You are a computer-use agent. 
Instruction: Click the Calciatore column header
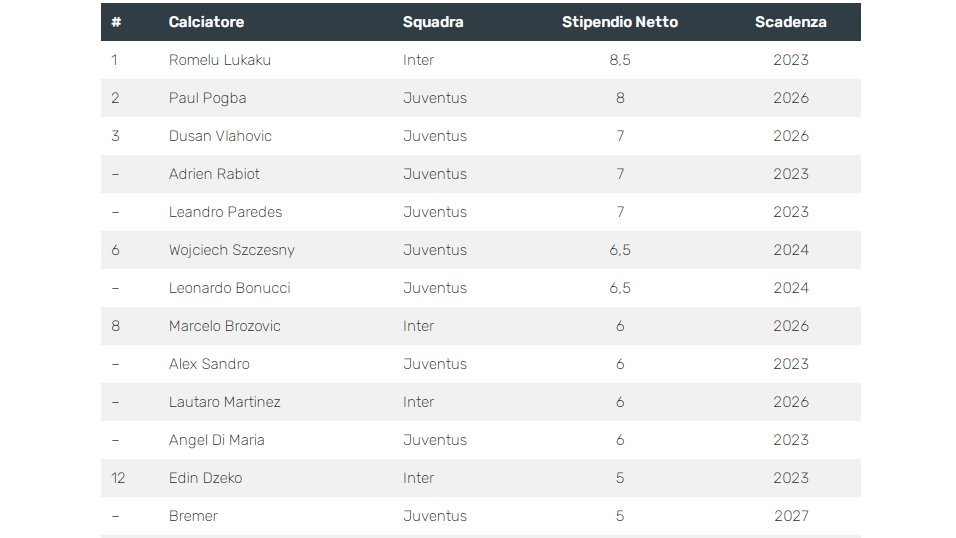(x=206, y=22)
